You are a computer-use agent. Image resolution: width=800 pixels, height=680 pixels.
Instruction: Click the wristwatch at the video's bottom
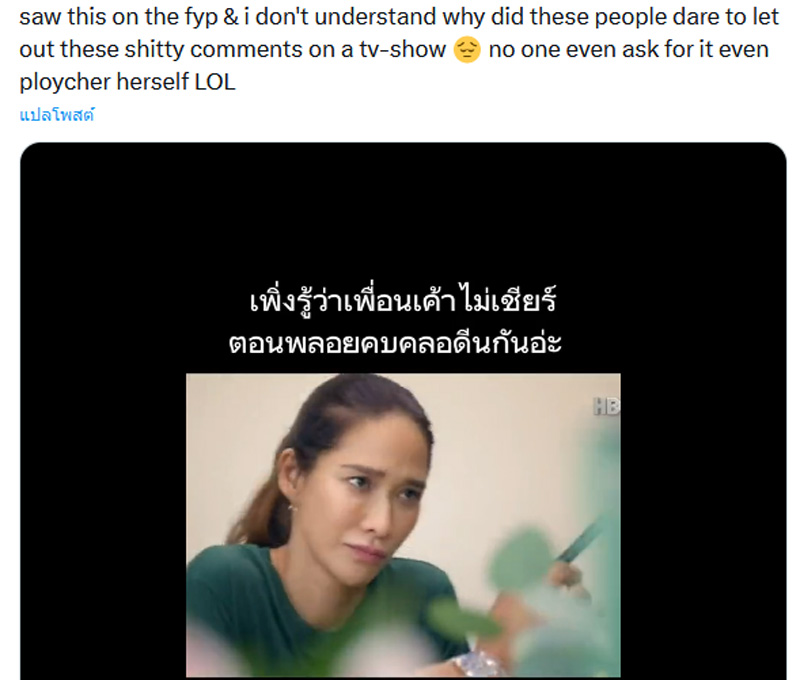[477, 665]
